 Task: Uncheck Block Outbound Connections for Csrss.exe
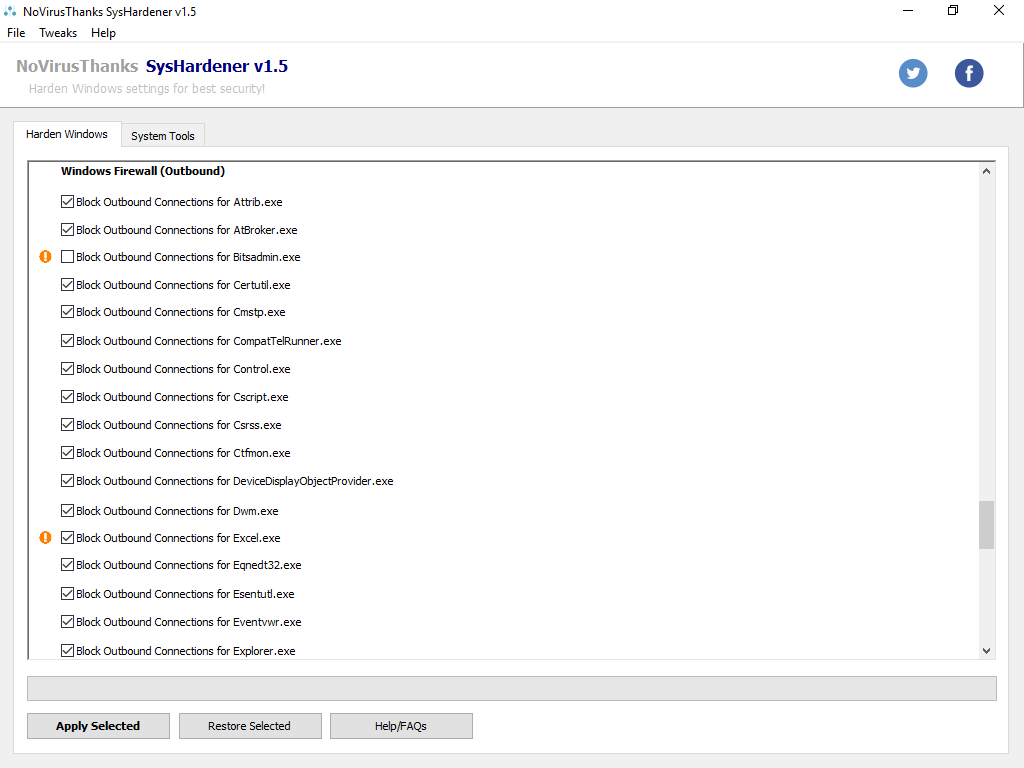(x=67, y=424)
